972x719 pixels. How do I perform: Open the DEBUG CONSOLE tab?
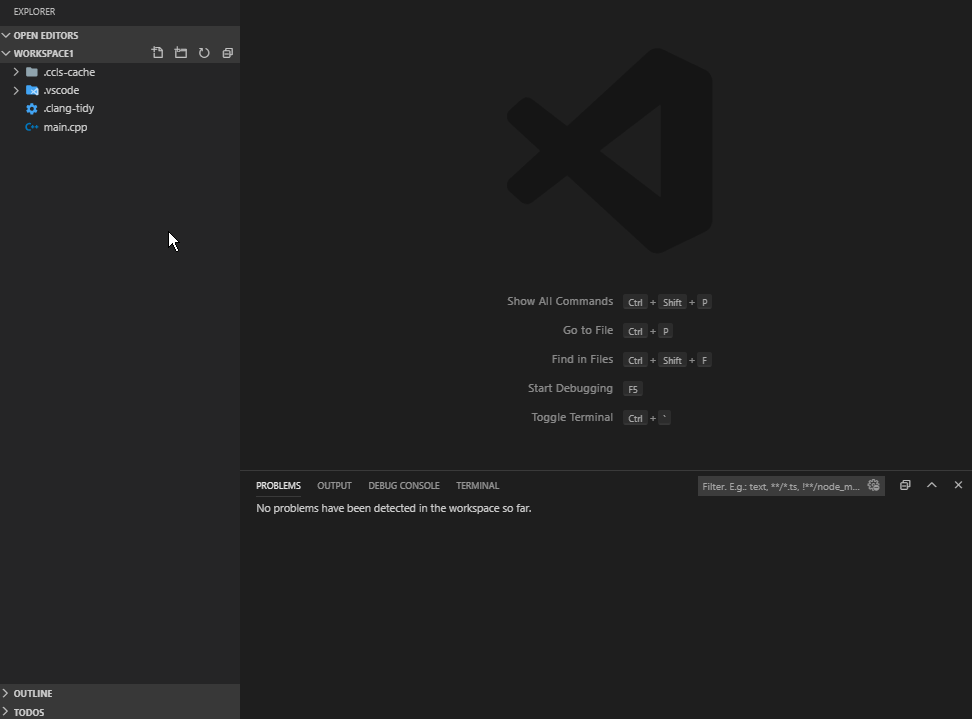(404, 485)
